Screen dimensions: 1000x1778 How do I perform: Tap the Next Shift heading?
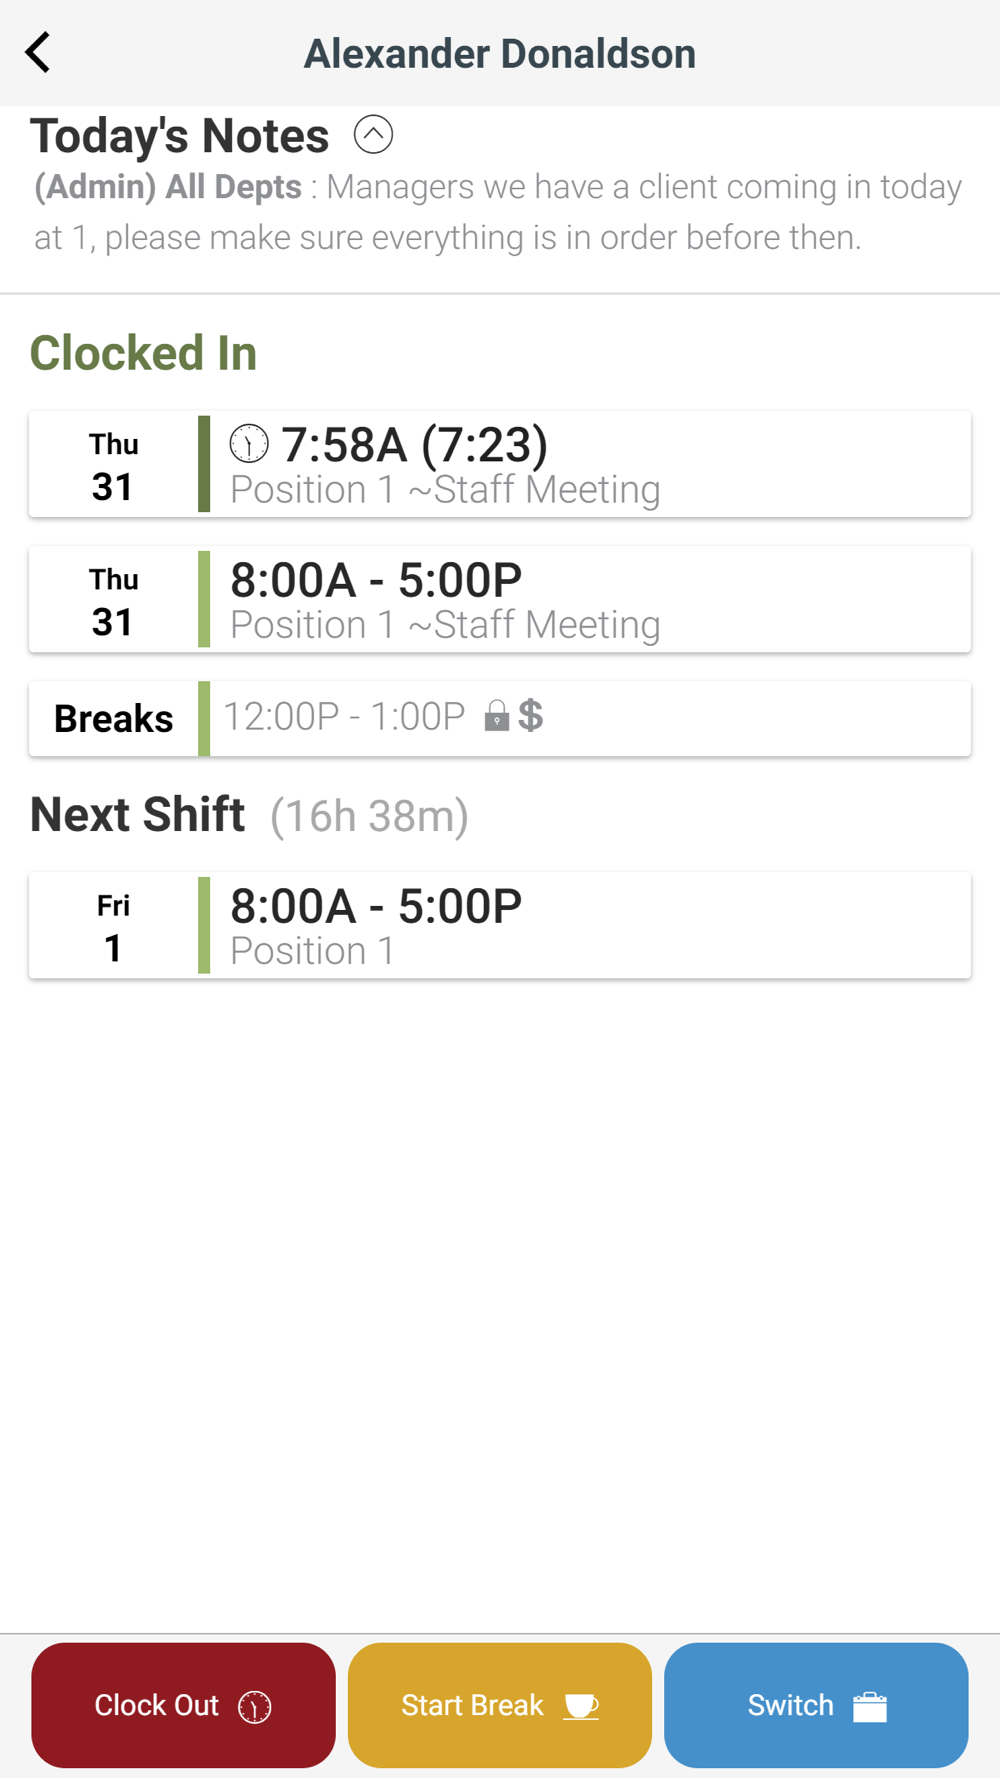[x=138, y=814]
